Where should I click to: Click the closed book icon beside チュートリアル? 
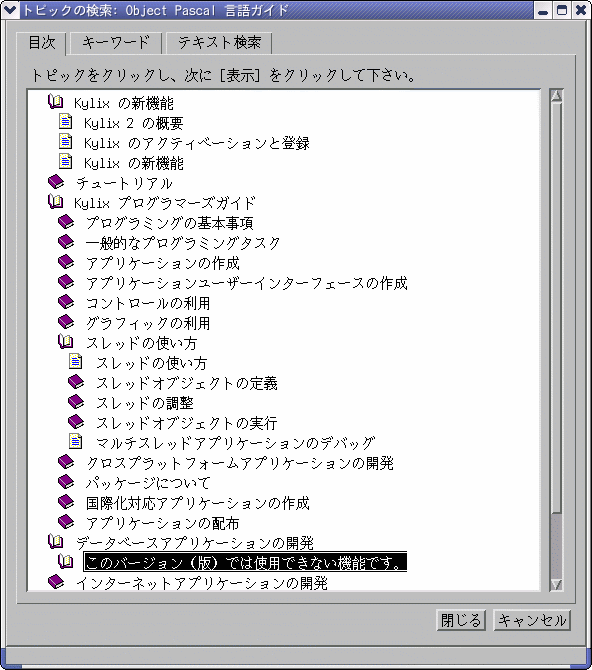click(56, 182)
